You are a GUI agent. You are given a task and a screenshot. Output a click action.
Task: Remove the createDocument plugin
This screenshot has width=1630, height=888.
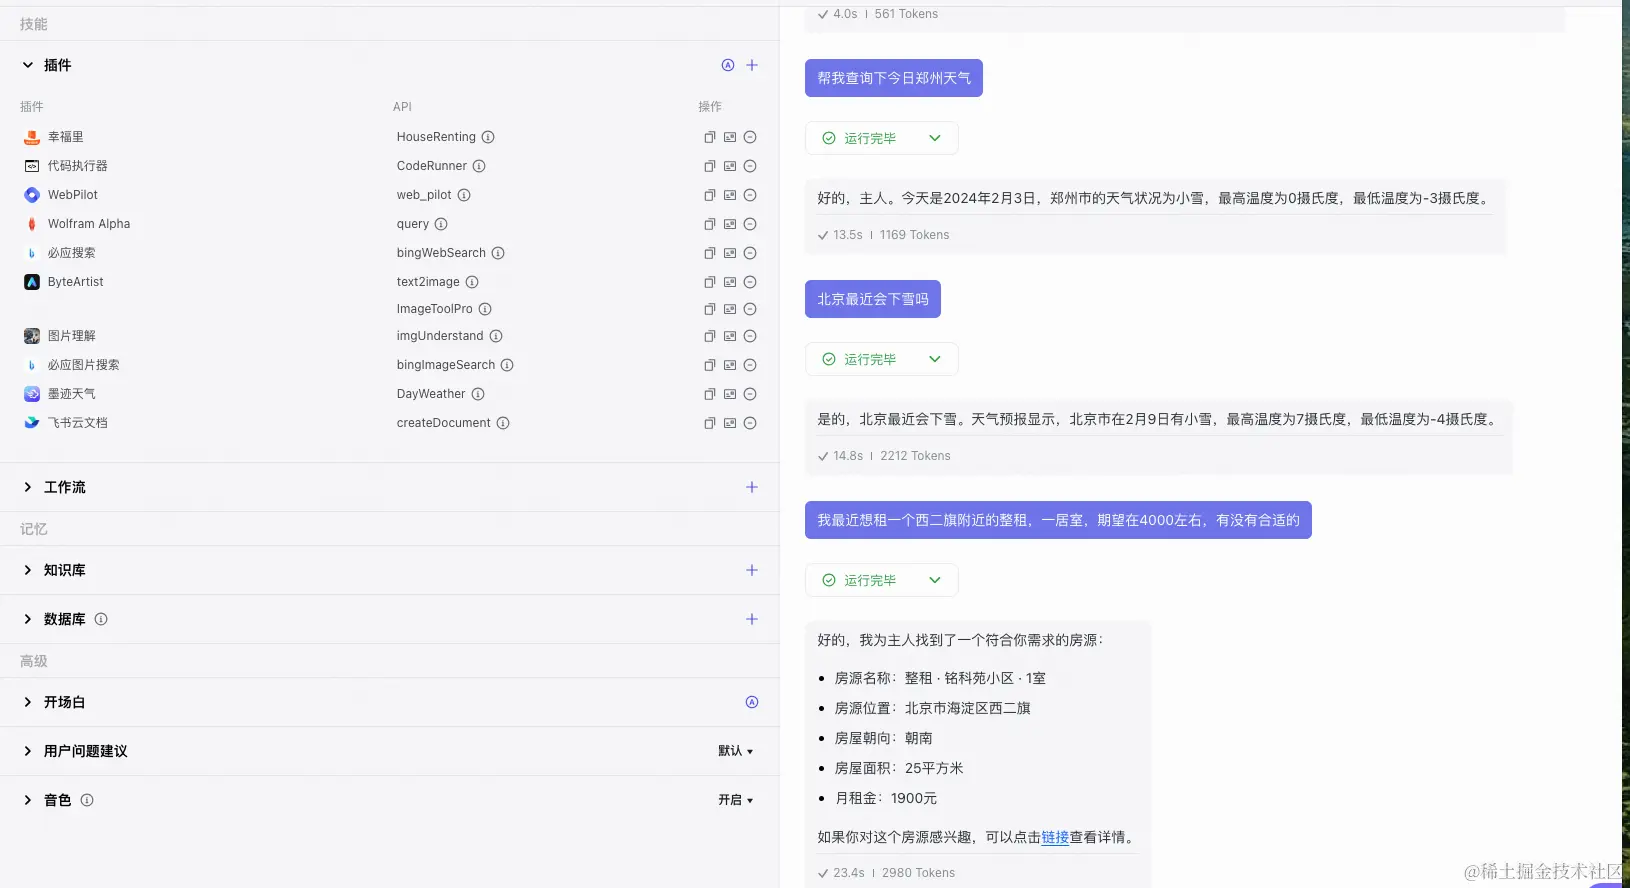tap(750, 423)
